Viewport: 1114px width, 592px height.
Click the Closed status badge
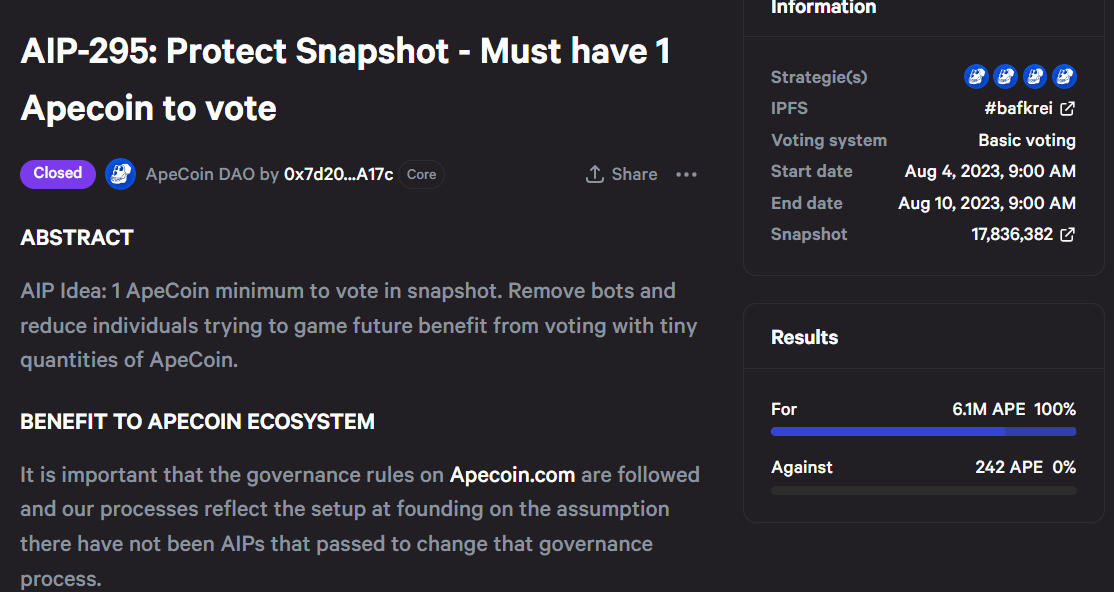[58, 173]
